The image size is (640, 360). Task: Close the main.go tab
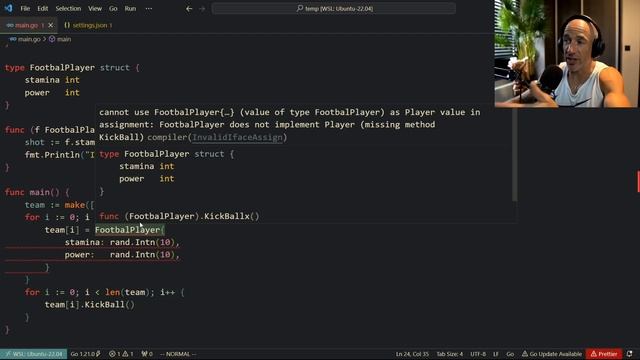(51, 25)
